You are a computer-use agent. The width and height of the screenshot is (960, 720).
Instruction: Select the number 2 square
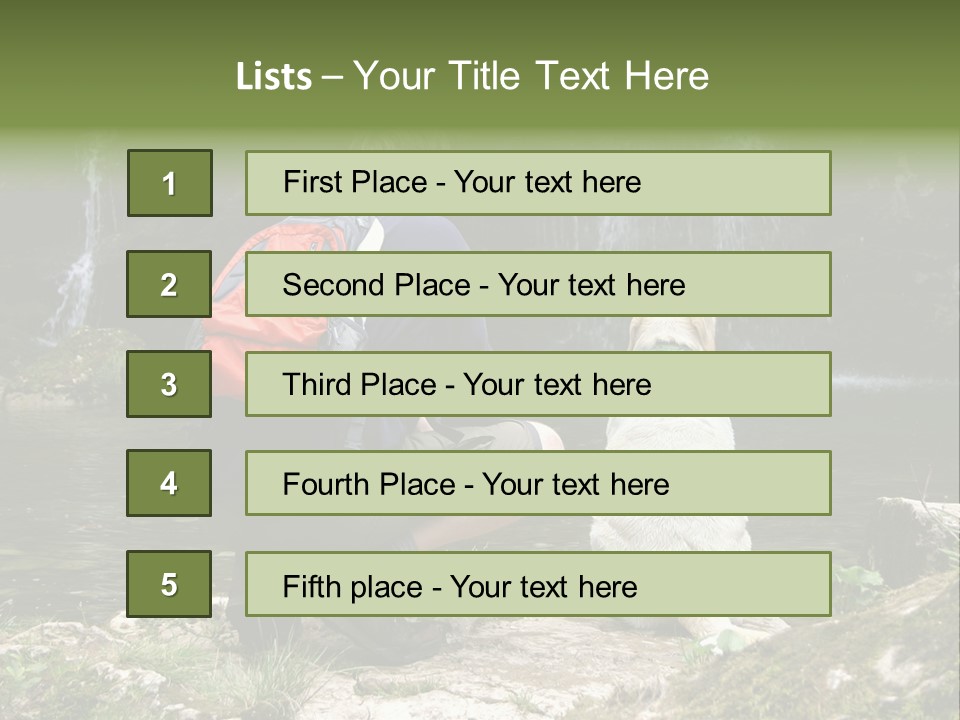pos(169,284)
